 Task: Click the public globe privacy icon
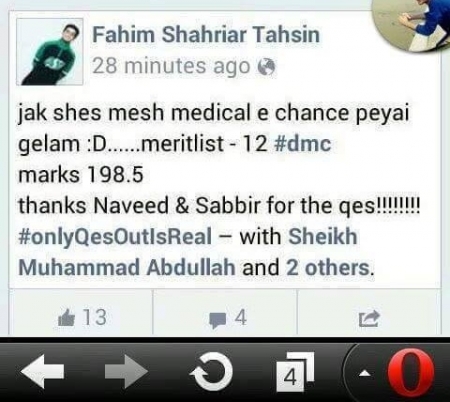(267, 67)
